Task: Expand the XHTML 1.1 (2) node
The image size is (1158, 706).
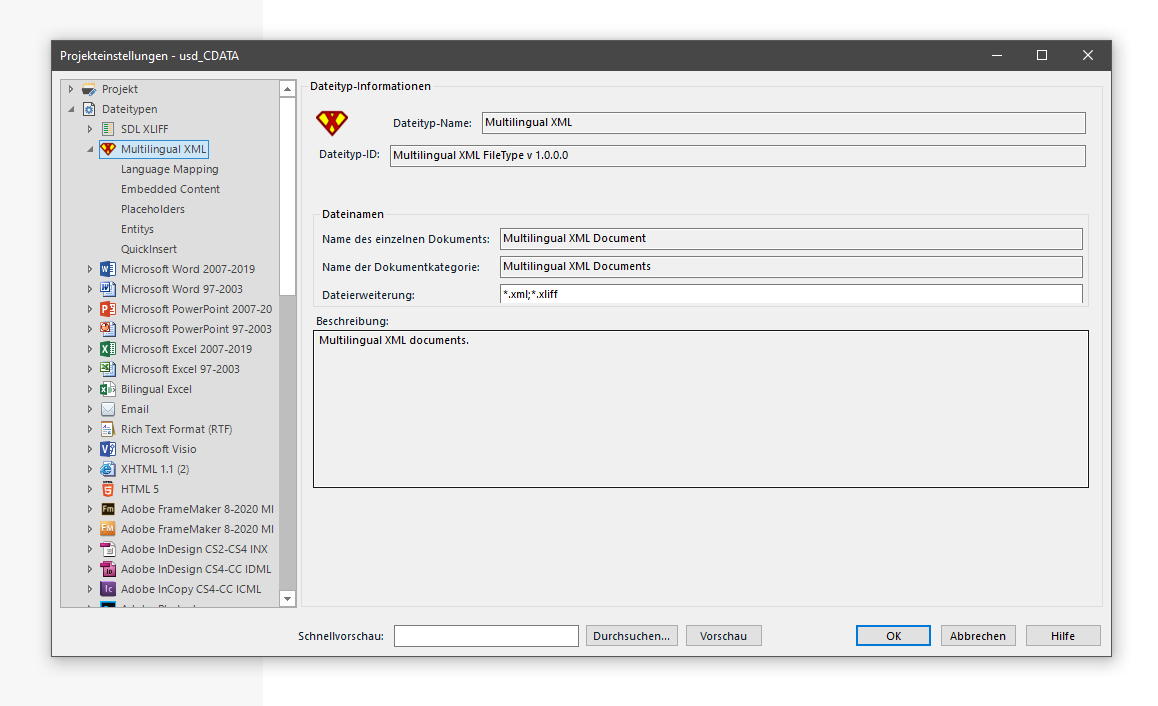Action: 90,469
